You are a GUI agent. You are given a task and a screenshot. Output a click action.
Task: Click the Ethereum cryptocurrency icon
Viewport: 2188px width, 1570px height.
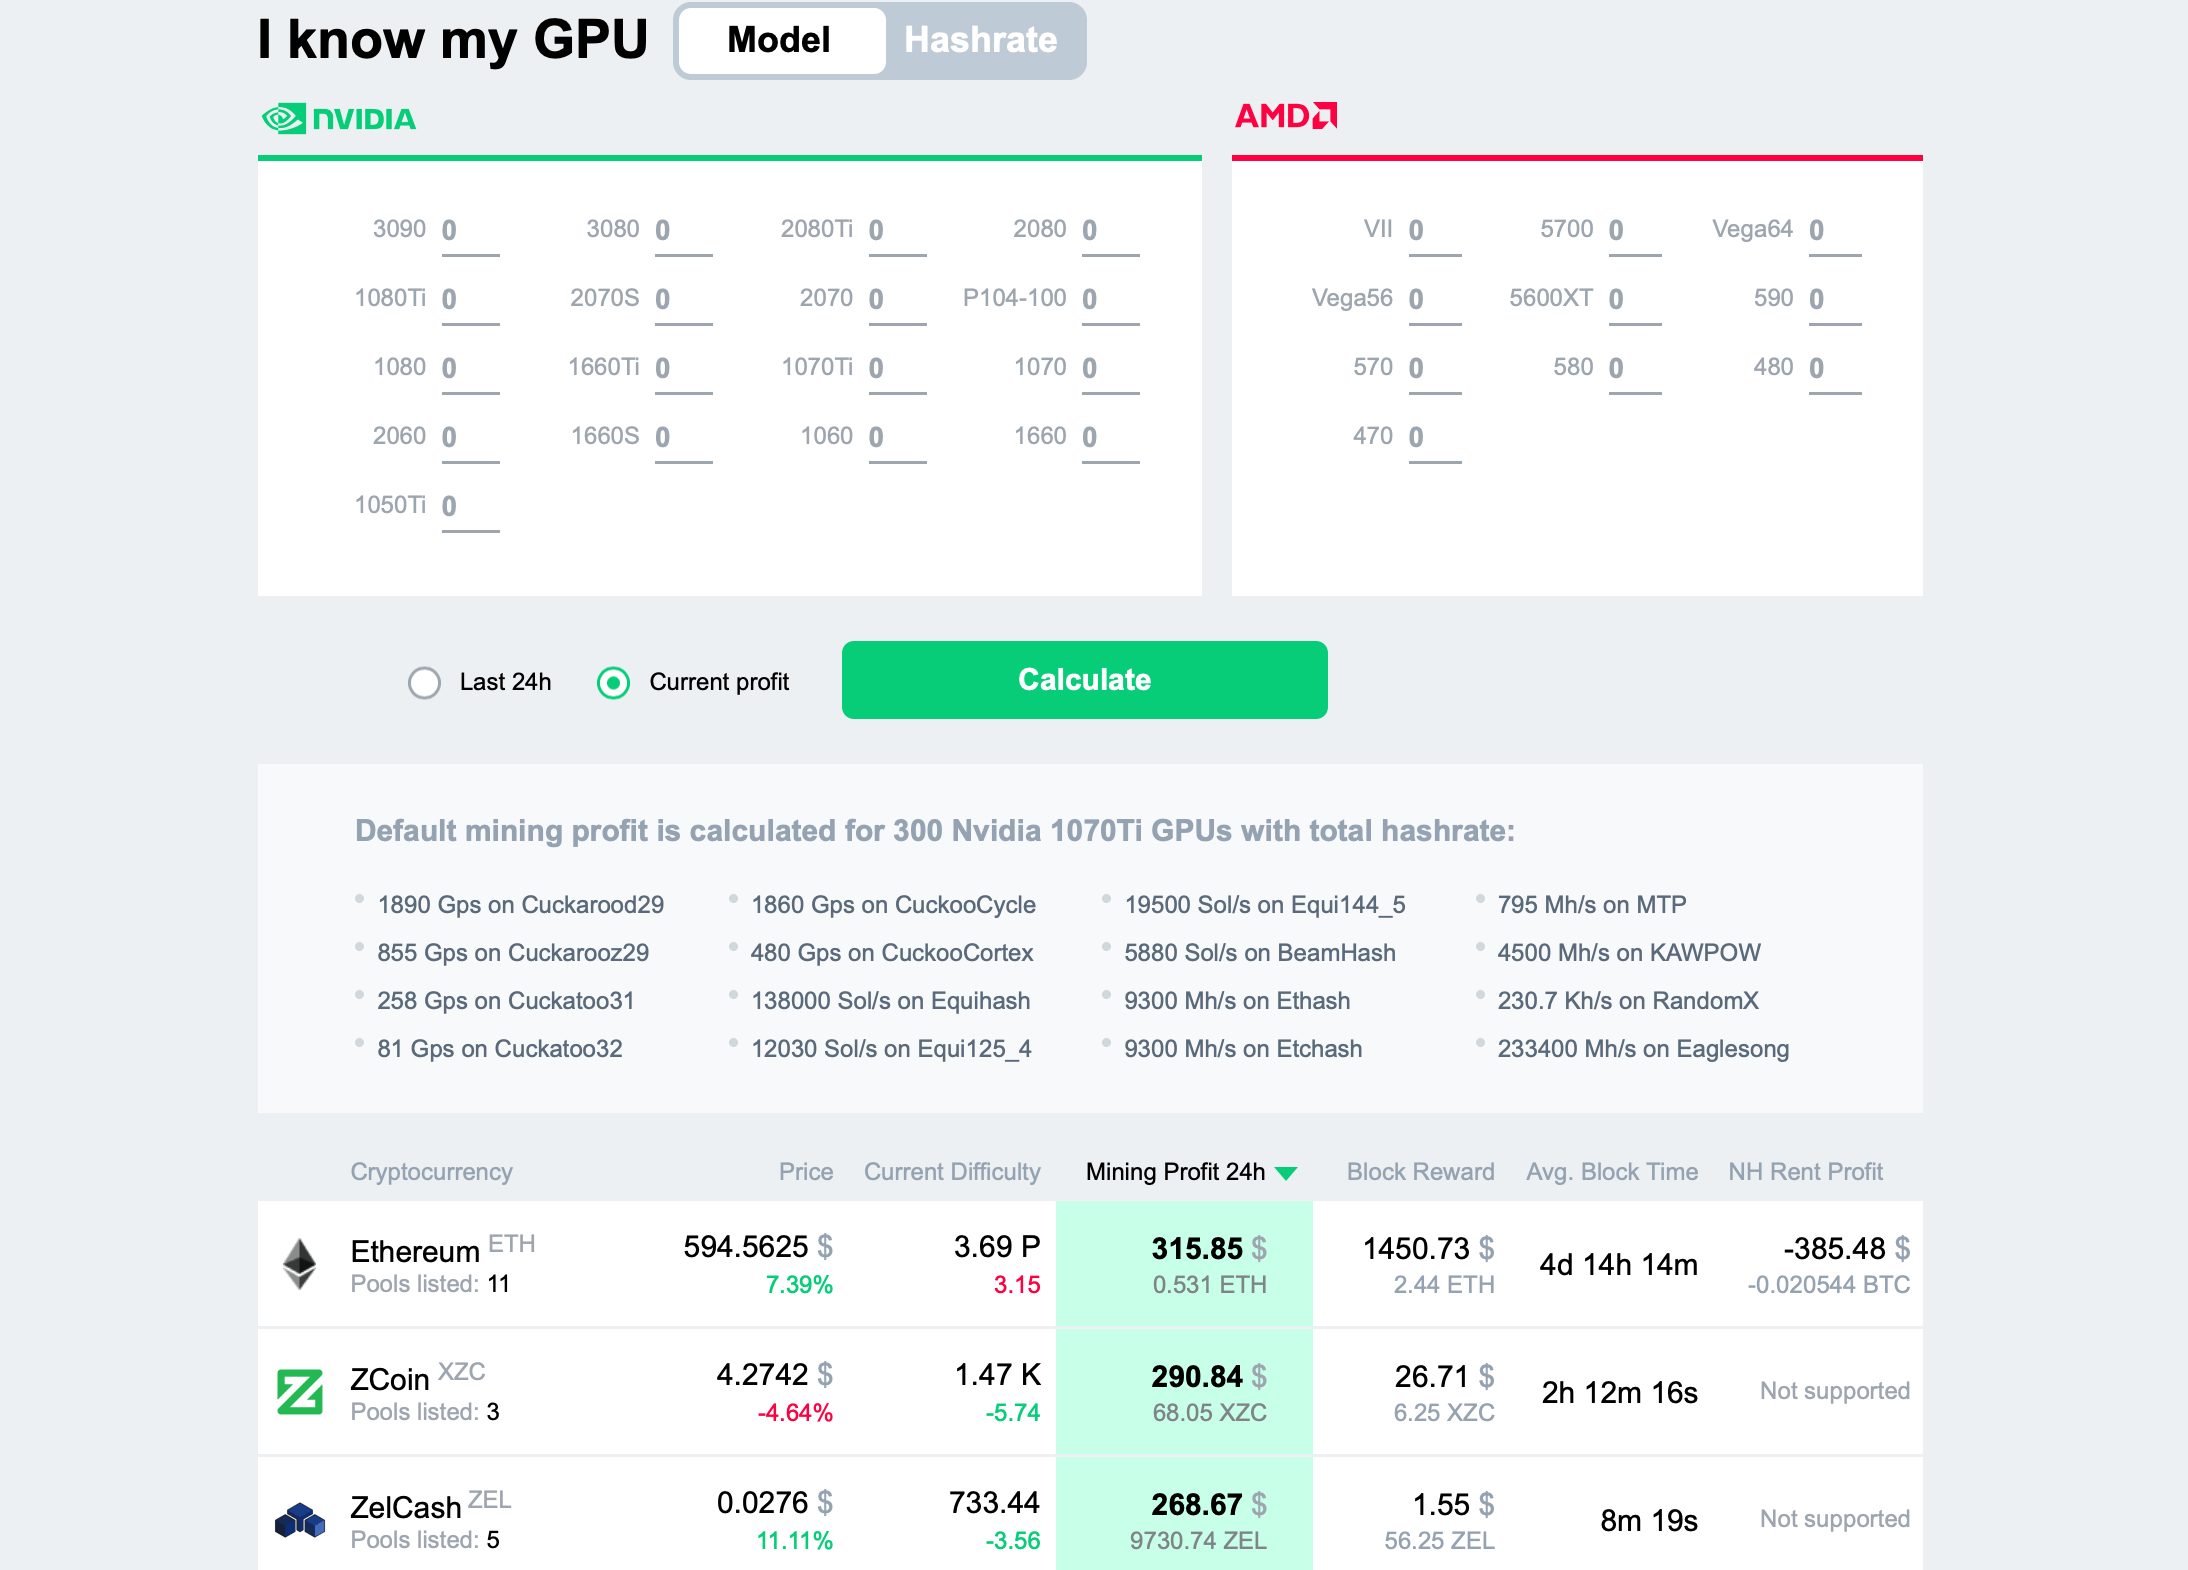(294, 1264)
